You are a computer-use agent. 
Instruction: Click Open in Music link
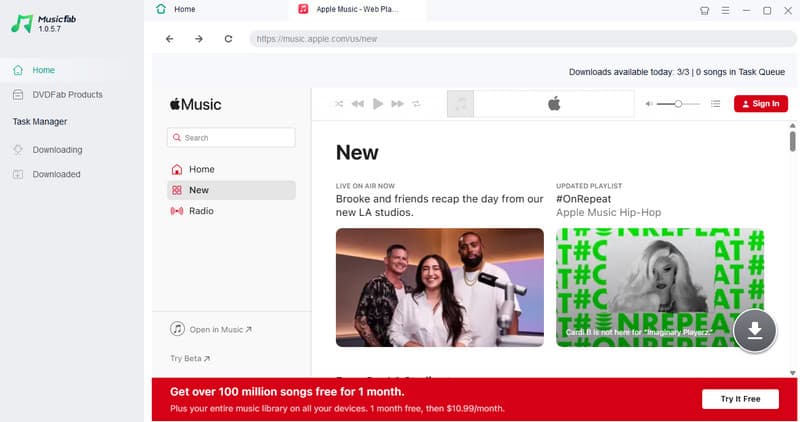[x=211, y=329]
